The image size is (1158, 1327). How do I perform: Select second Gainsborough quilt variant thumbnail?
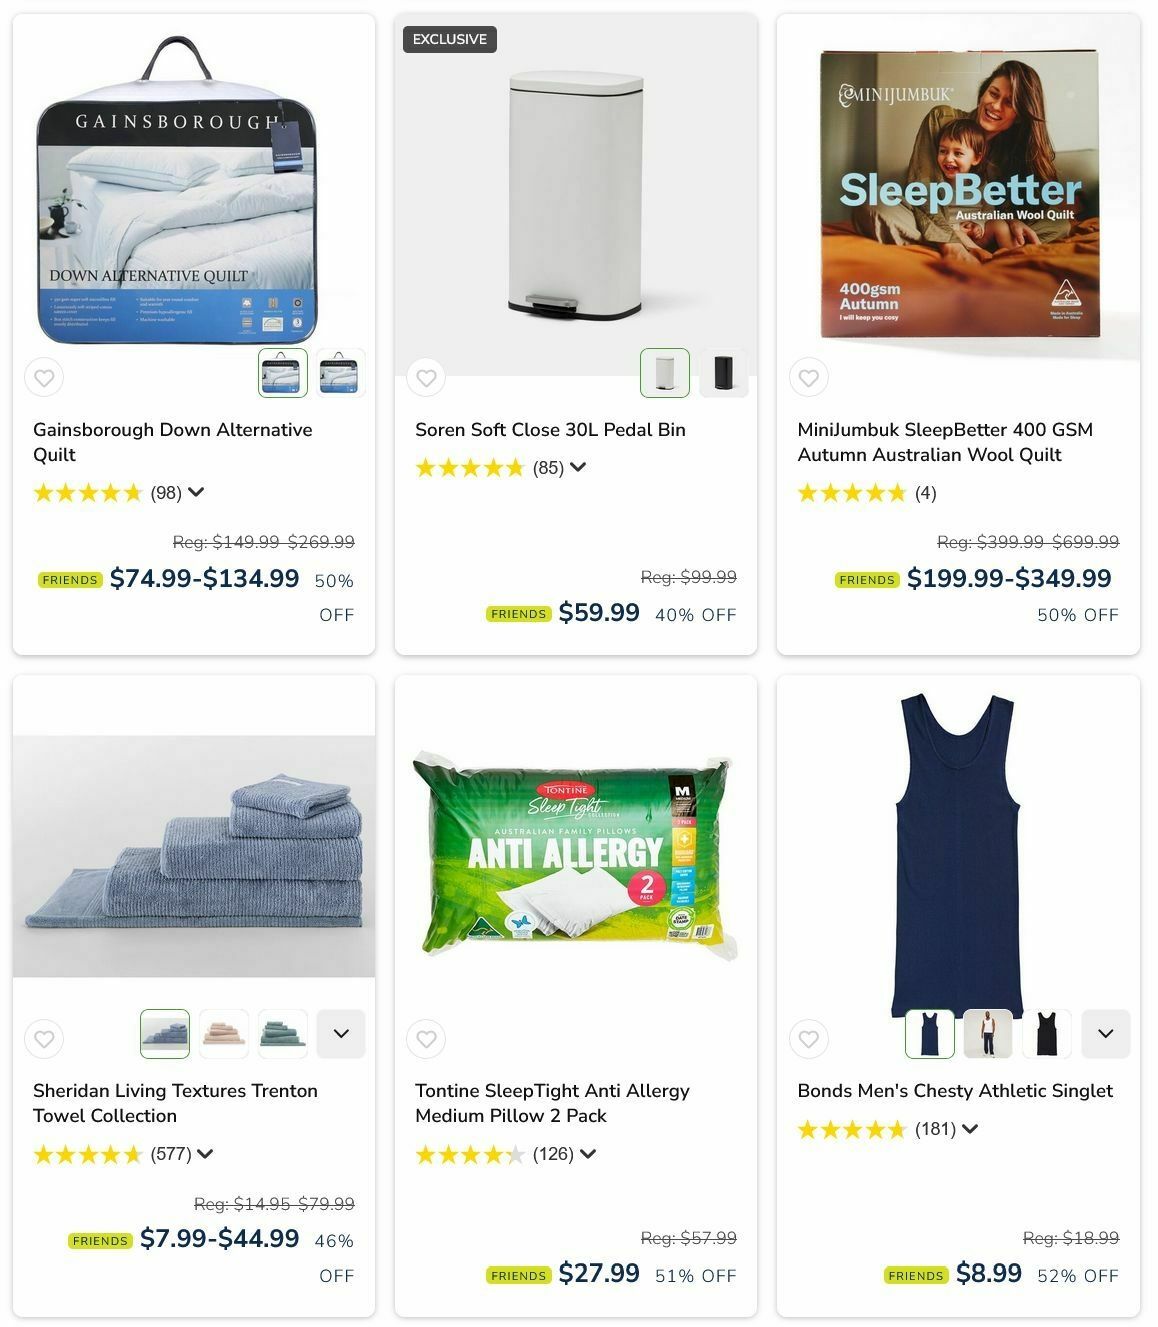click(x=341, y=373)
